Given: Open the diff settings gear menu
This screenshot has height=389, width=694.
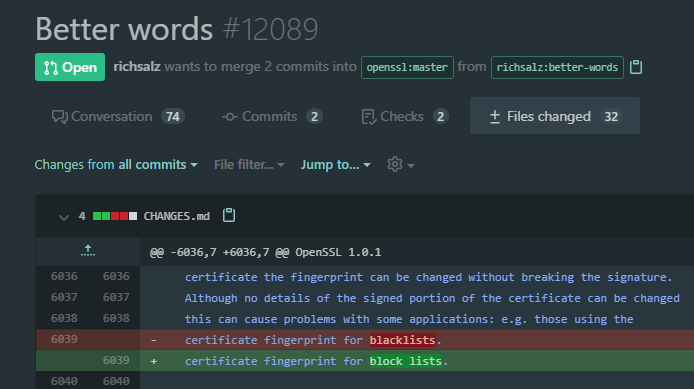Looking at the screenshot, I should point(400,165).
